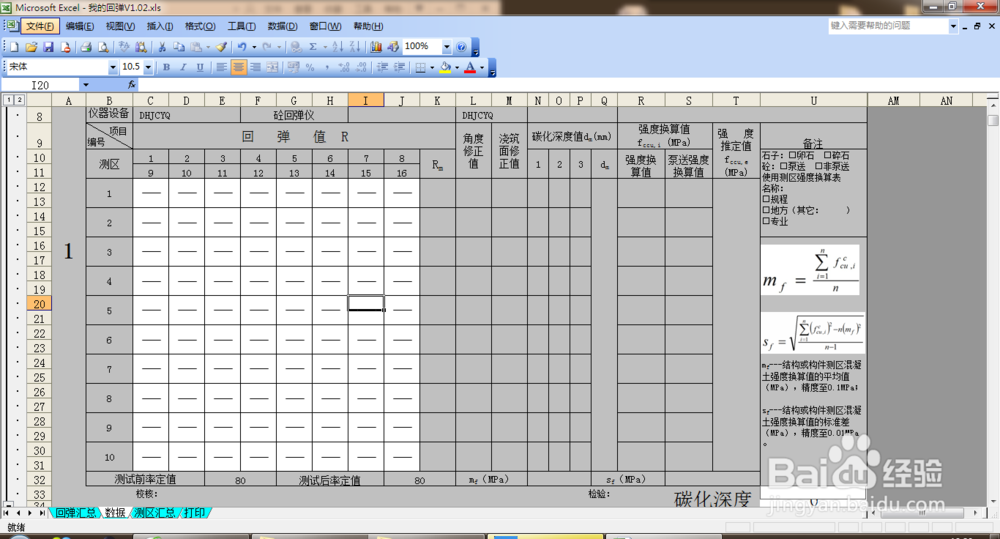Apply Comma style format
Viewport: 1000px width, 539px height.
click(327, 67)
